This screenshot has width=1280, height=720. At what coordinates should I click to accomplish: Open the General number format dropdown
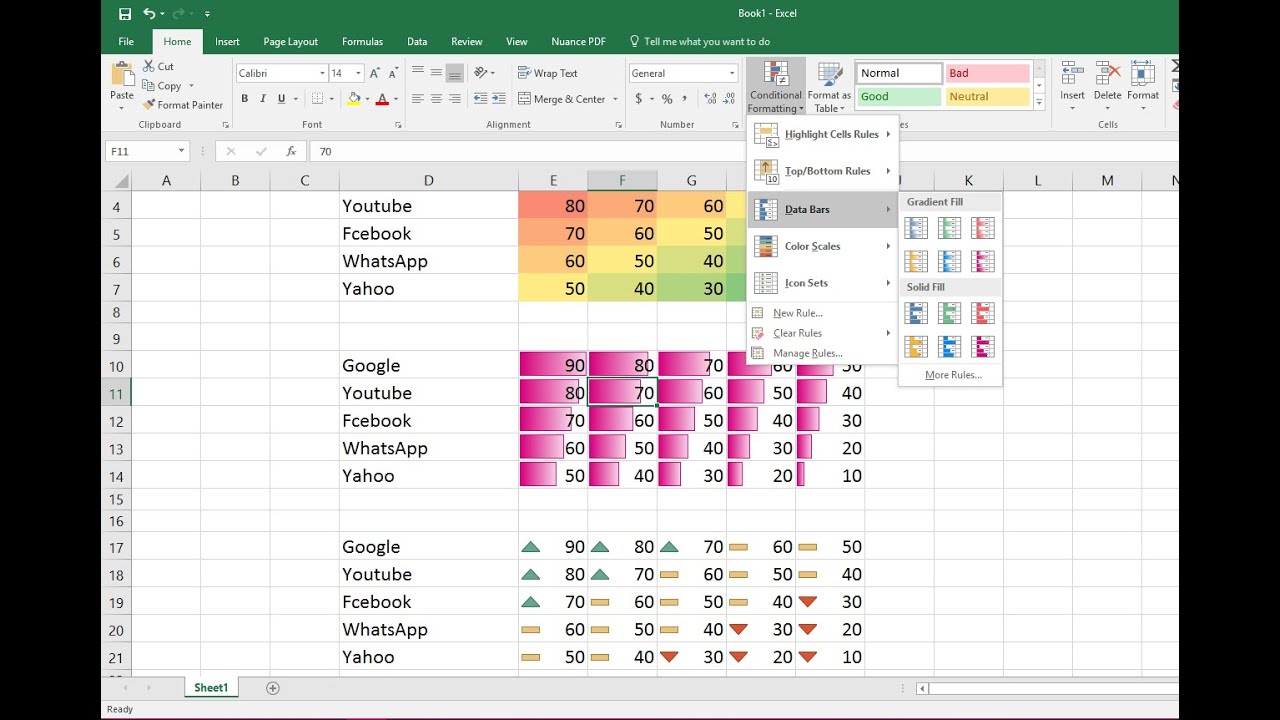732,73
